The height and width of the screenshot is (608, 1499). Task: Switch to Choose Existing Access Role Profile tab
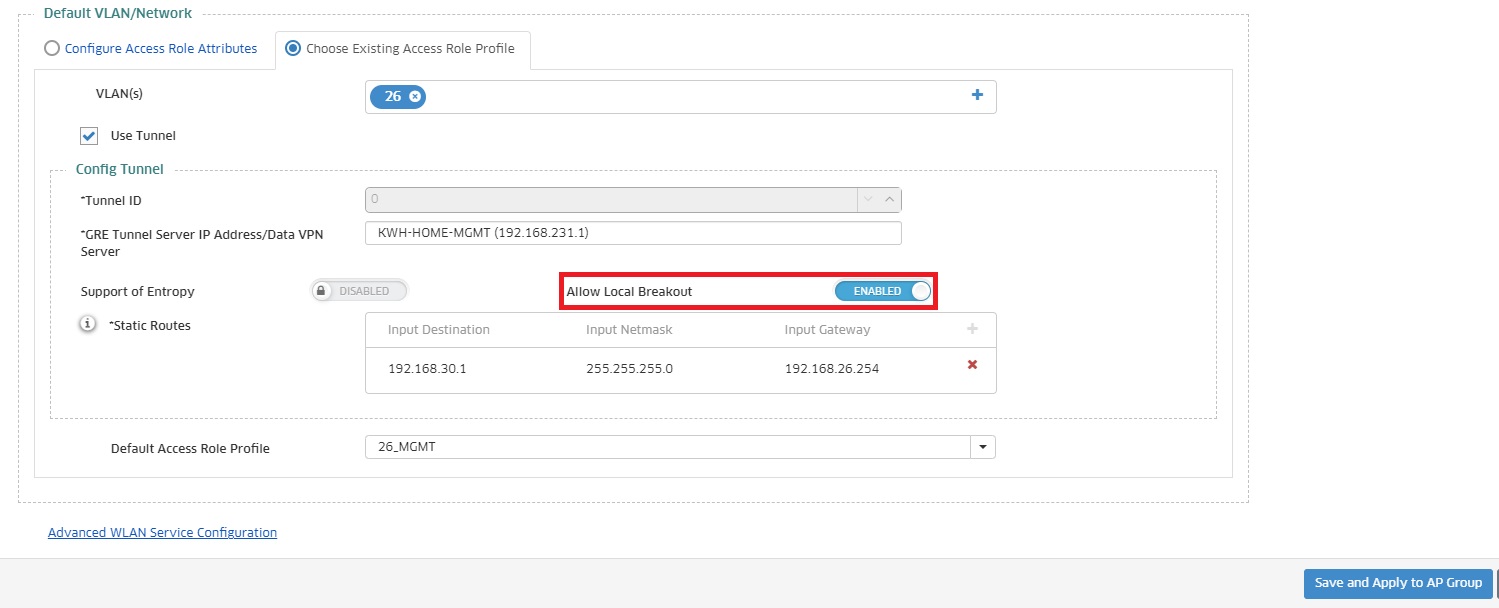coord(293,48)
